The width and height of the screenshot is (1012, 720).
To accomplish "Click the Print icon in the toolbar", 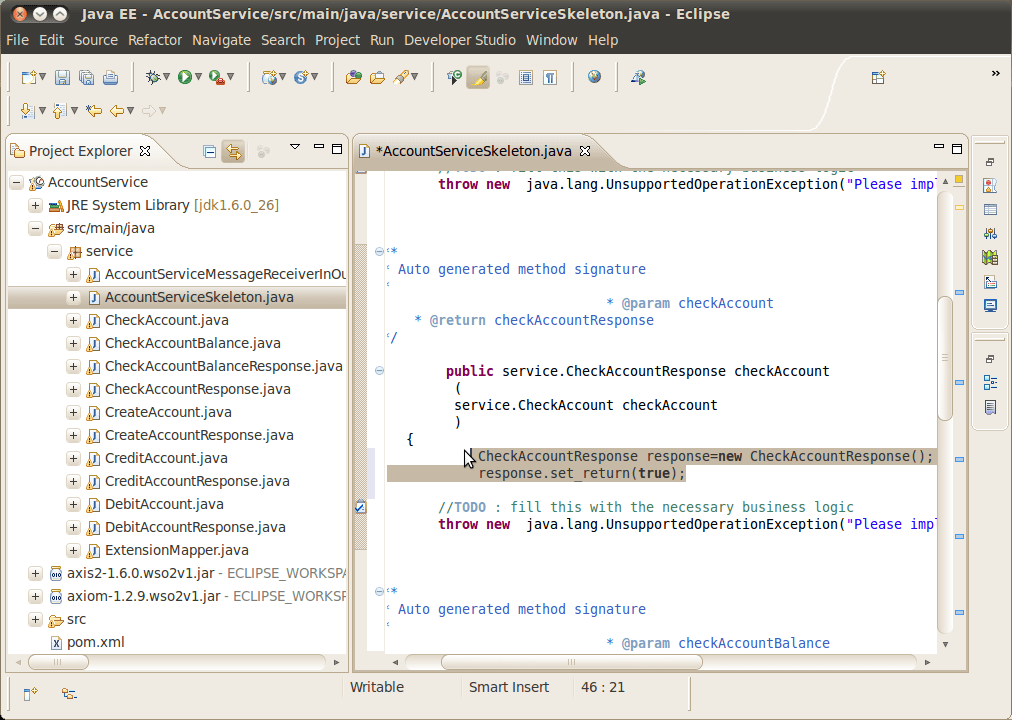I will 110,77.
